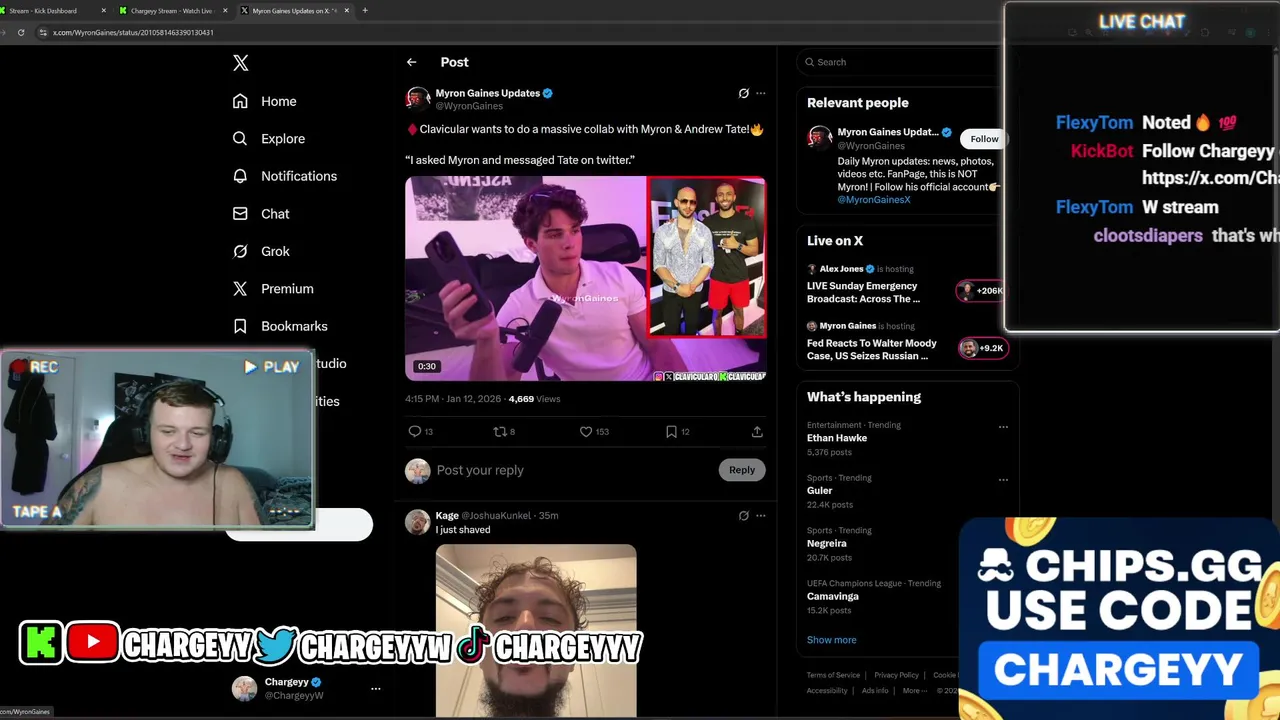Reload the page in the browser
This screenshot has height=720, width=1280.
(x=20, y=32)
